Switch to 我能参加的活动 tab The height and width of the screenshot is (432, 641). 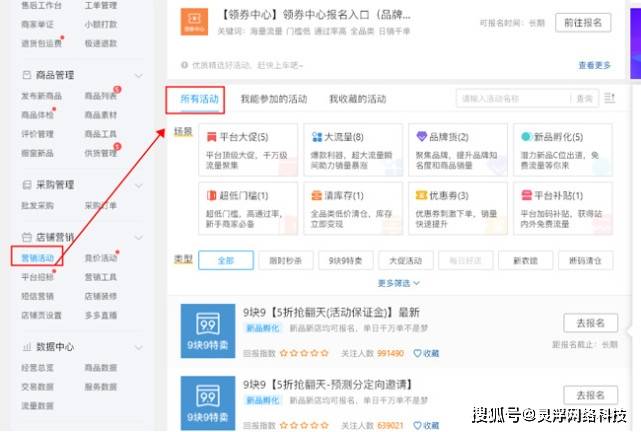273,99
